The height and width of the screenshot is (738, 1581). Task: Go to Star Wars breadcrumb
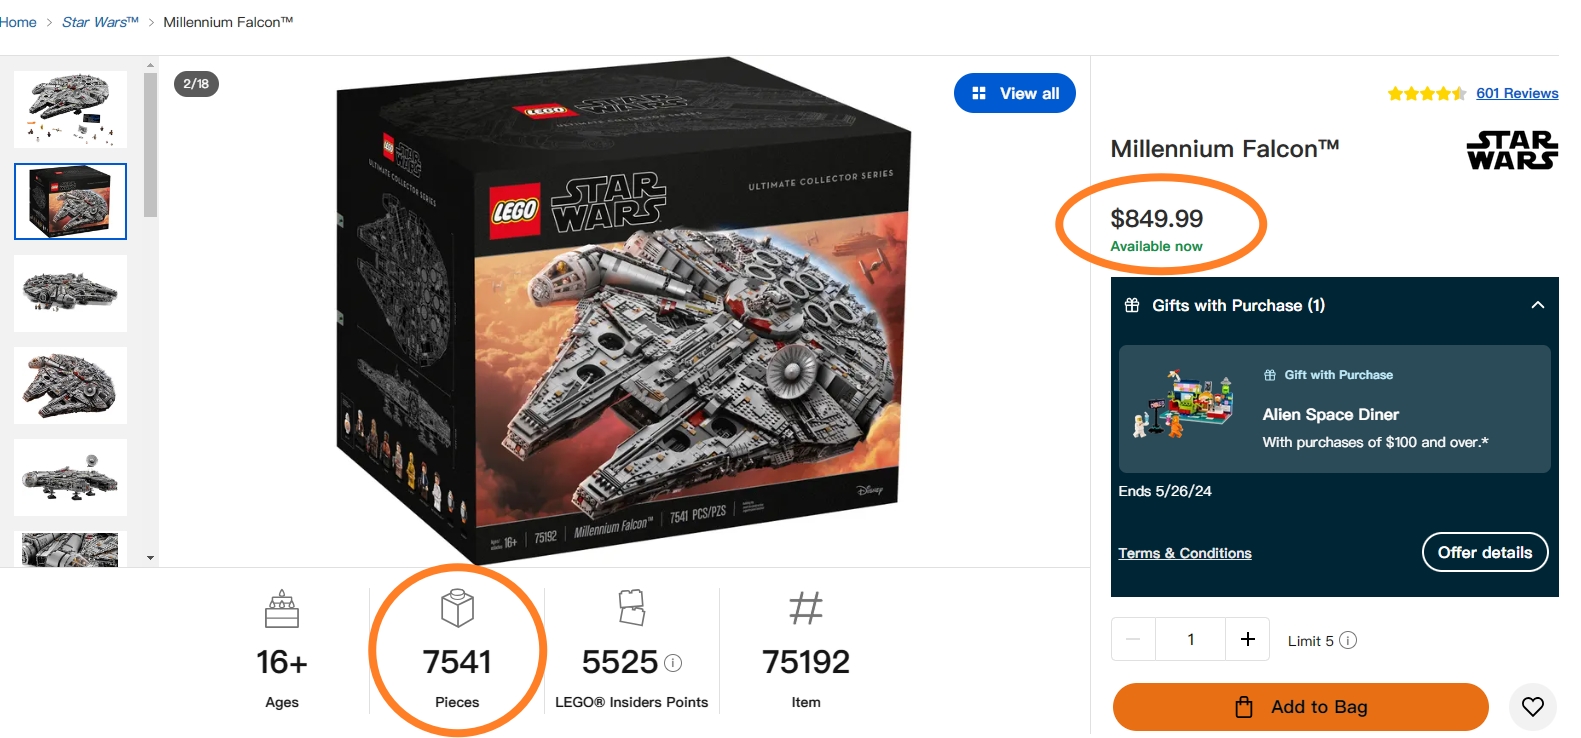[100, 22]
